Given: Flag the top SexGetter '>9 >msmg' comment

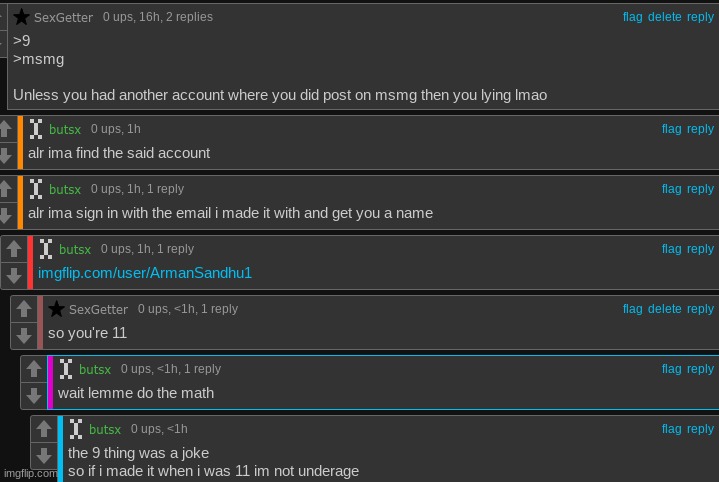Looking at the screenshot, I should (632, 17).
